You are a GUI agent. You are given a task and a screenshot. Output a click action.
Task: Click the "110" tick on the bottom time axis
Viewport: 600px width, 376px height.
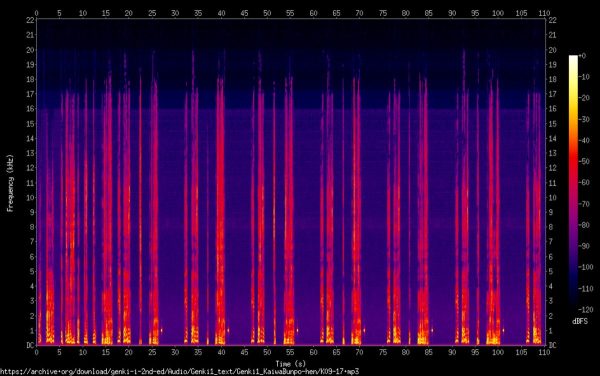click(x=544, y=352)
